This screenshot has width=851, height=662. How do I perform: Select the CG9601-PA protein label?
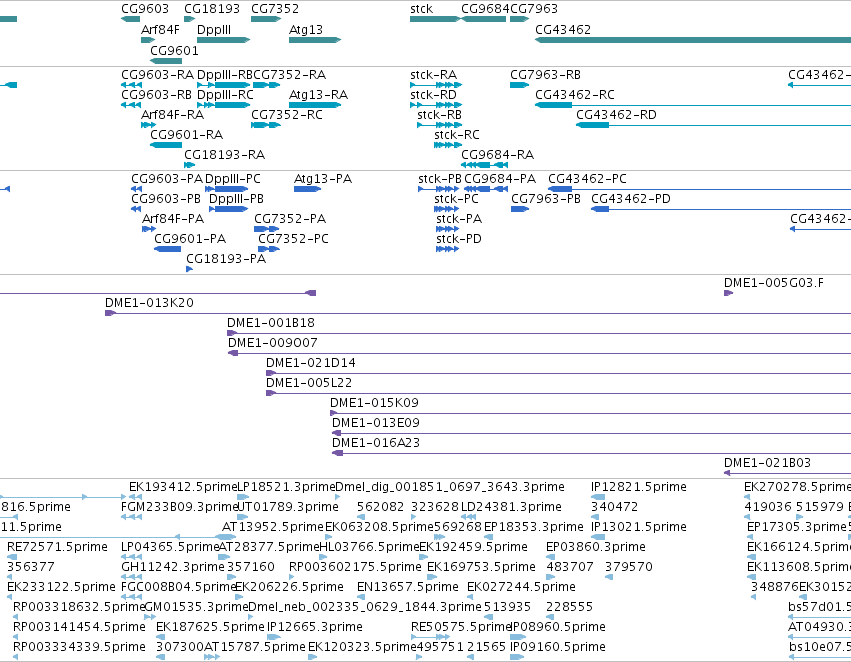[x=190, y=239]
